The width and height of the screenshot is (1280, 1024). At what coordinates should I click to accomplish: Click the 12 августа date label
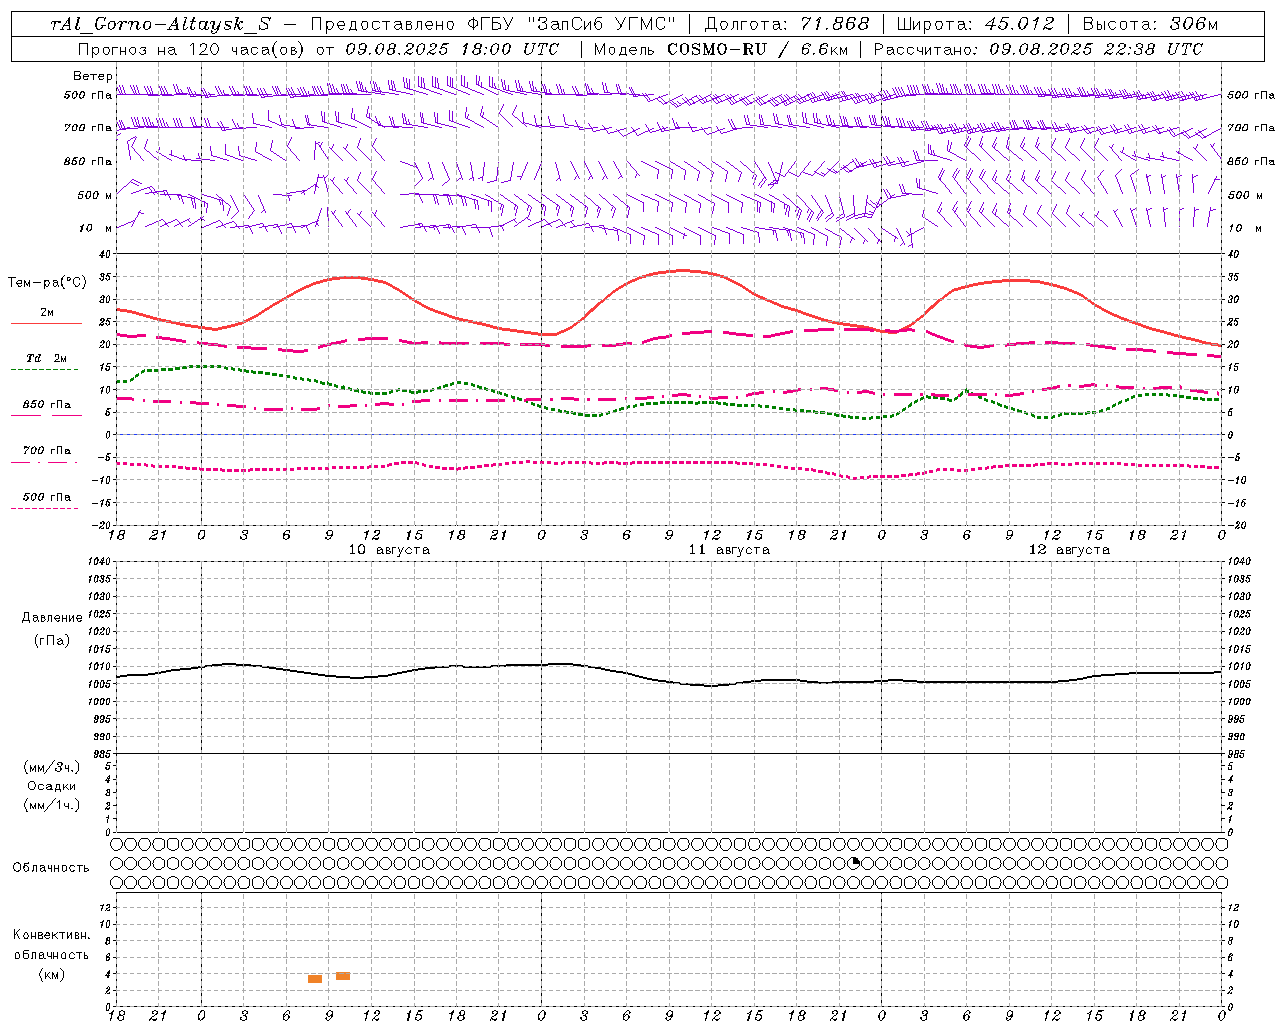1069,550
